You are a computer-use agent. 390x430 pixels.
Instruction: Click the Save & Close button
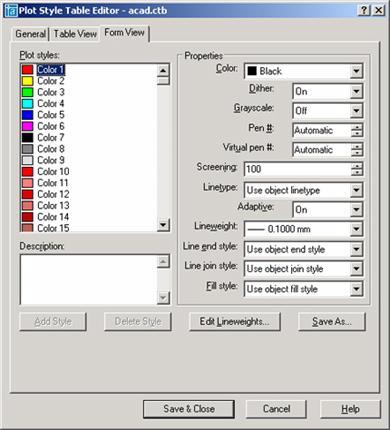(x=189, y=409)
